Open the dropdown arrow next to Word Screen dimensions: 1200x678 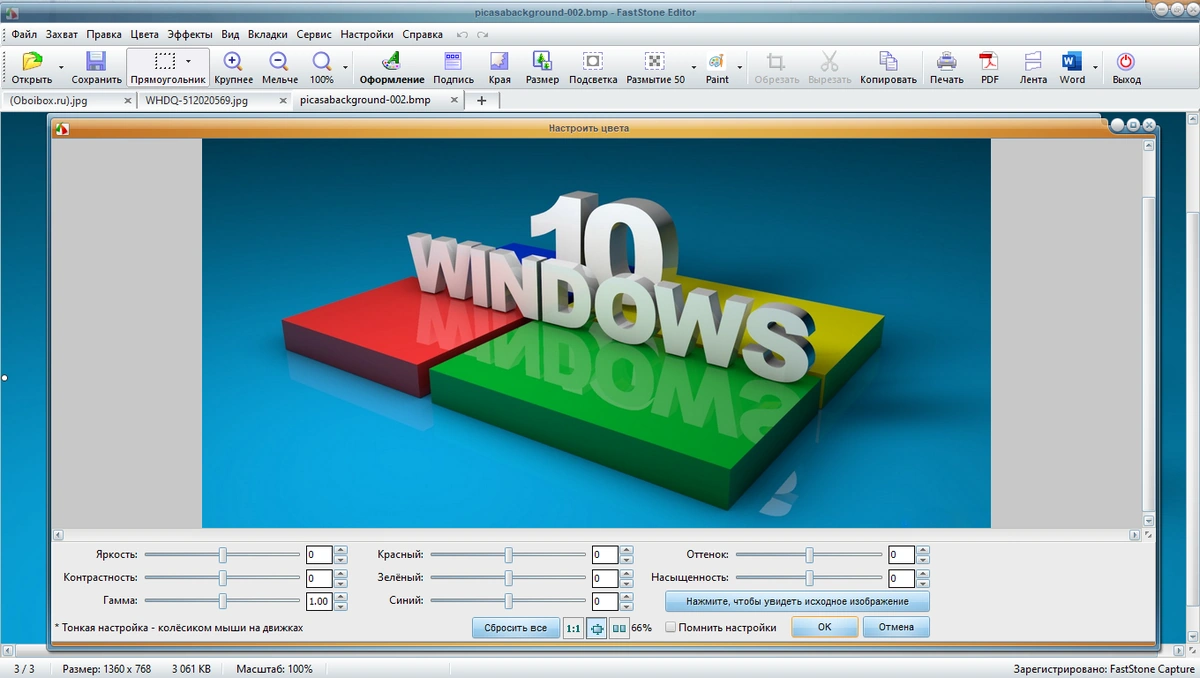pyautogui.click(x=1095, y=68)
